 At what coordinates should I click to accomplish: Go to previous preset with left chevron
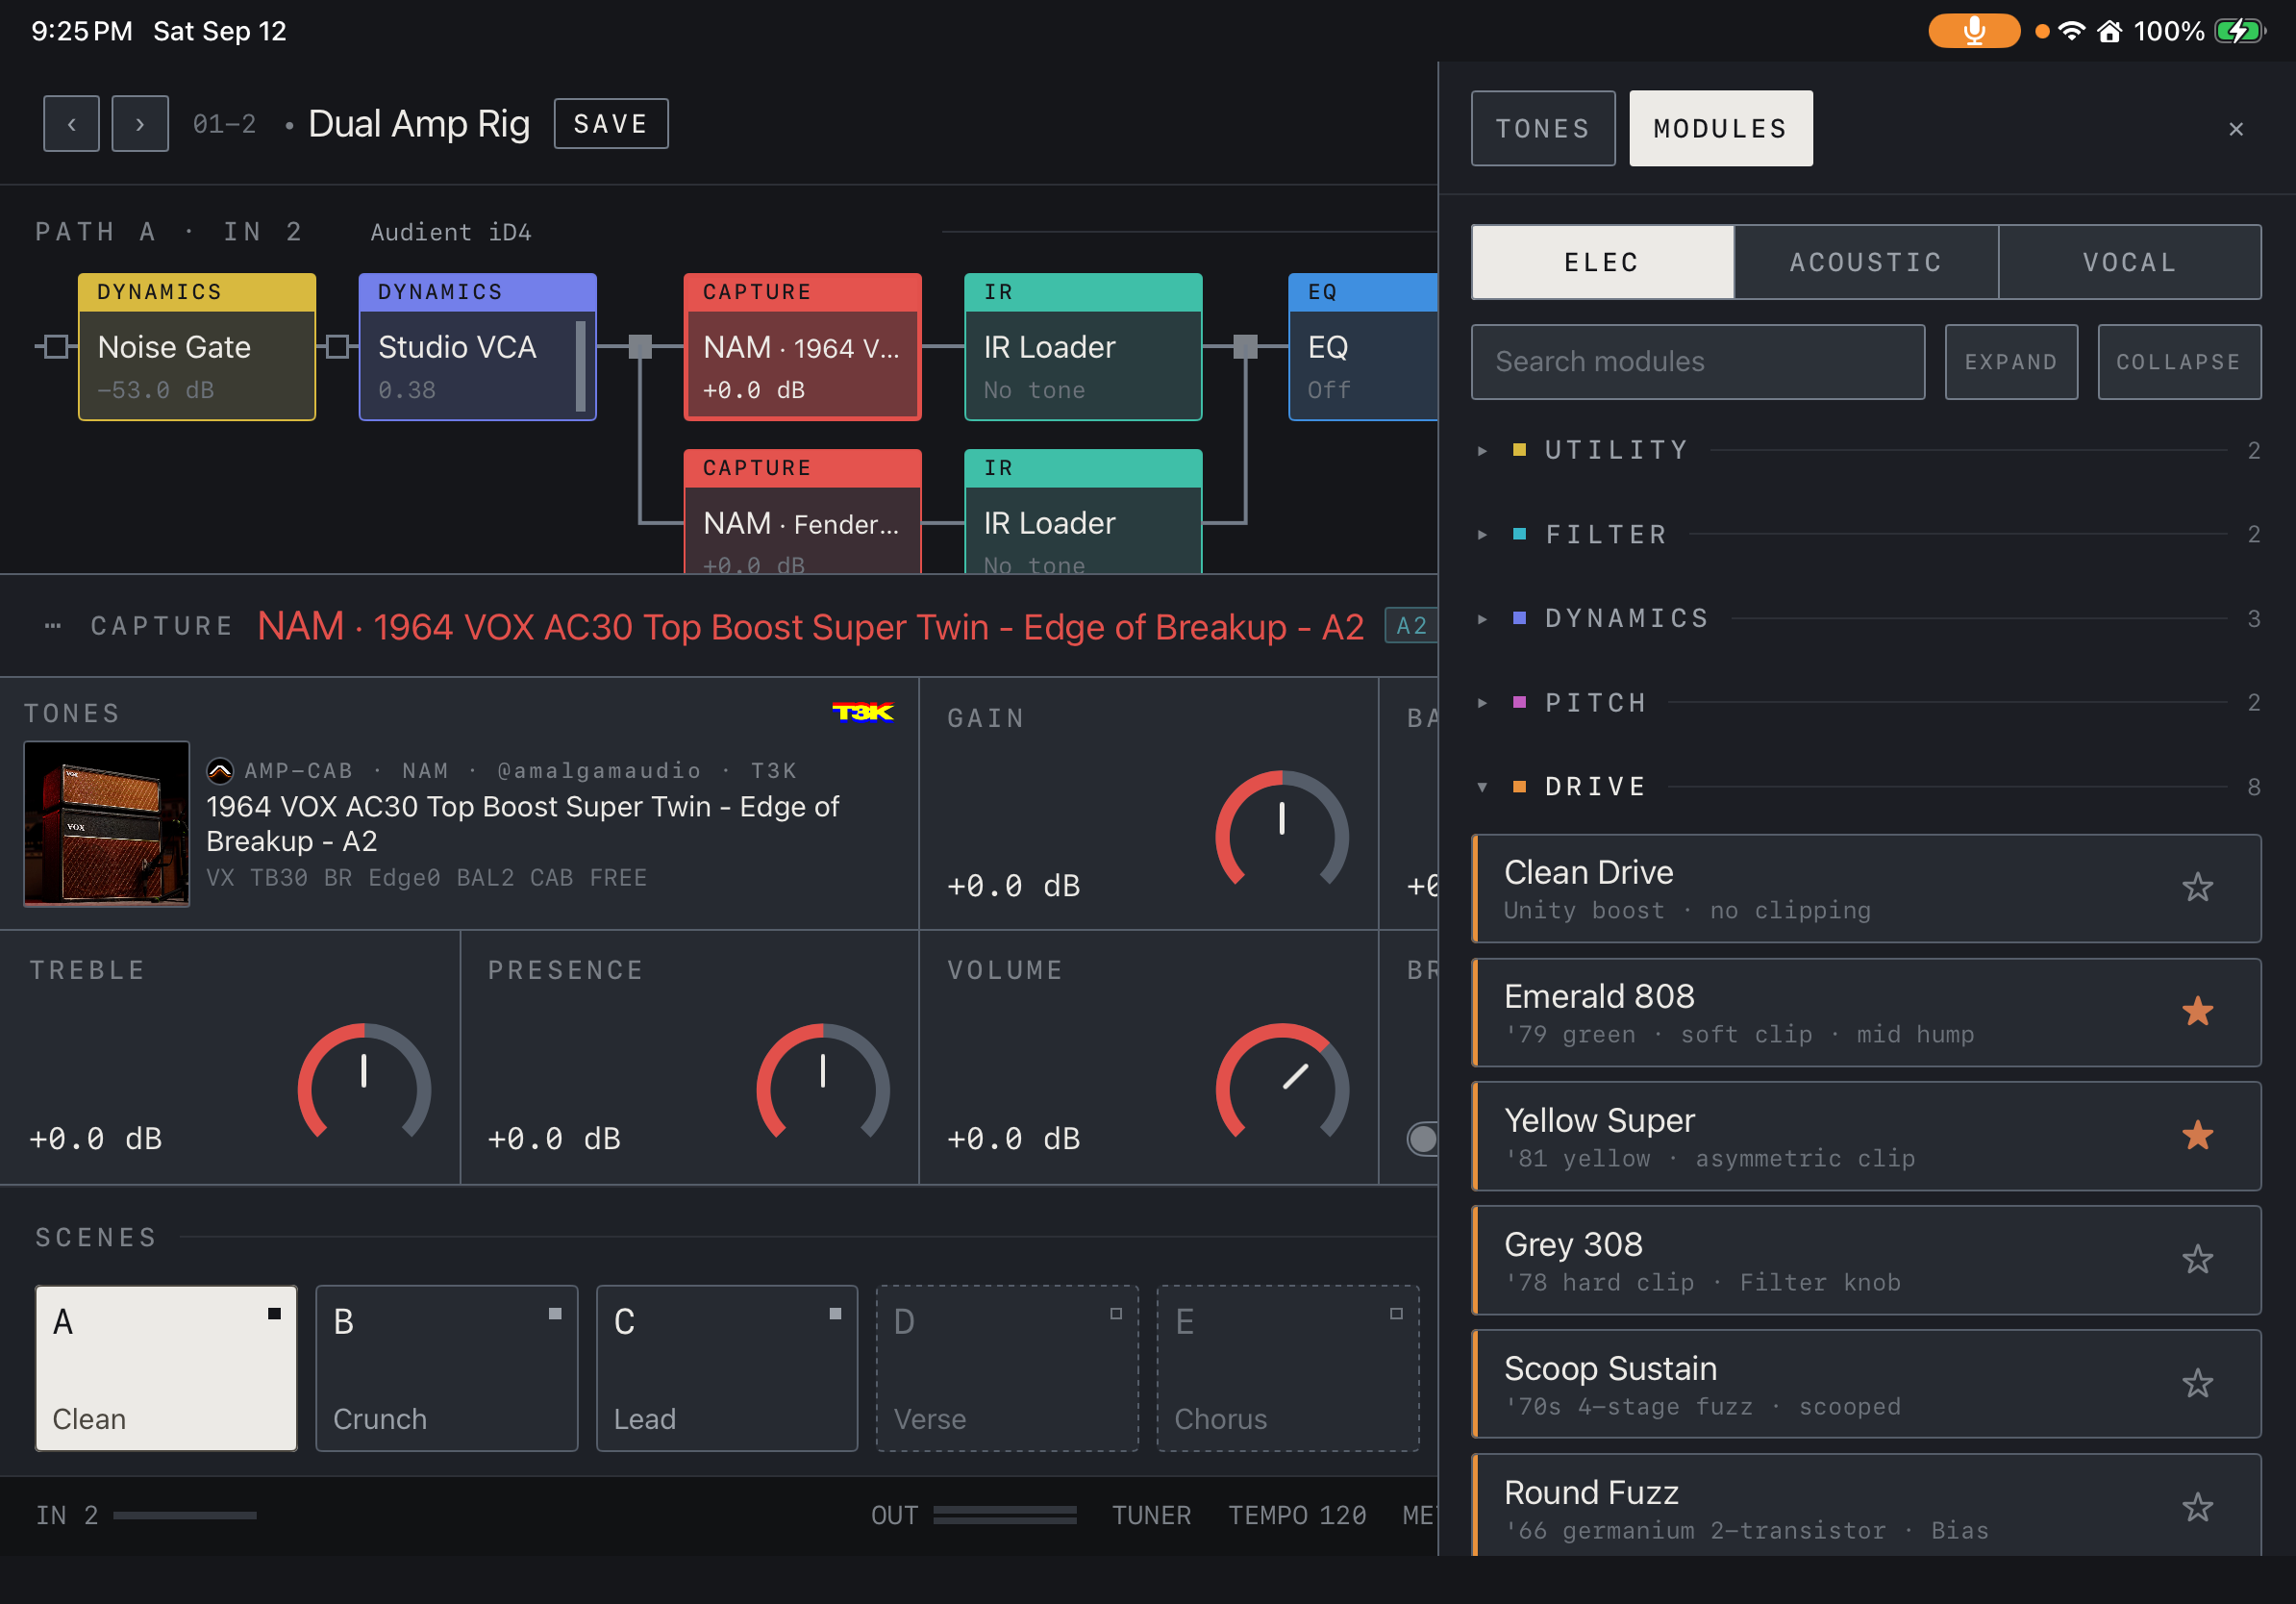(x=71, y=124)
